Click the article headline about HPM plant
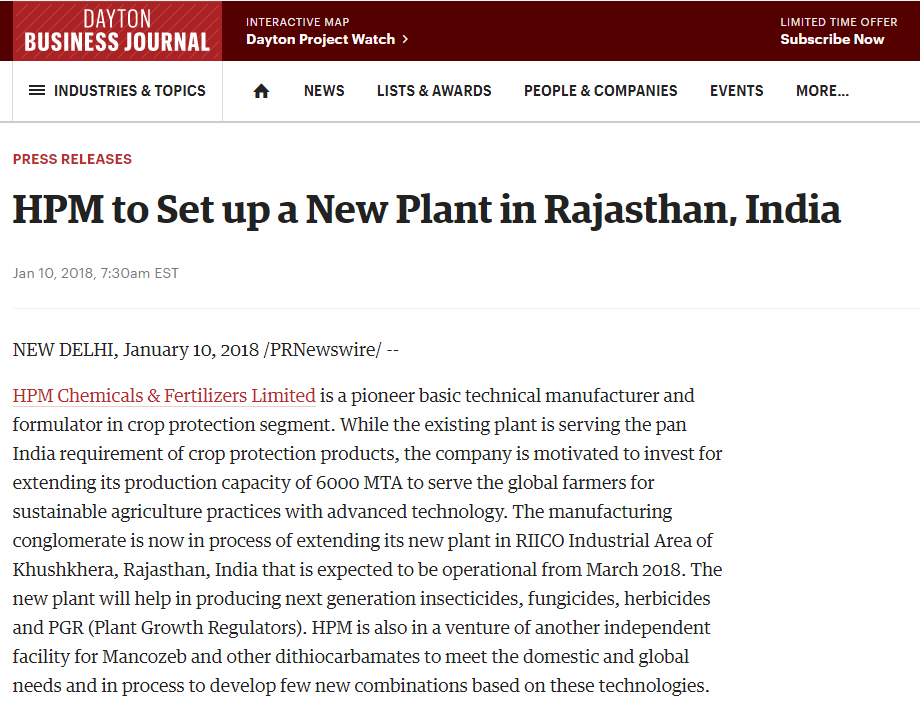Image resolution: width=920 pixels, height=717 pixels. click(x=427, y=210)
